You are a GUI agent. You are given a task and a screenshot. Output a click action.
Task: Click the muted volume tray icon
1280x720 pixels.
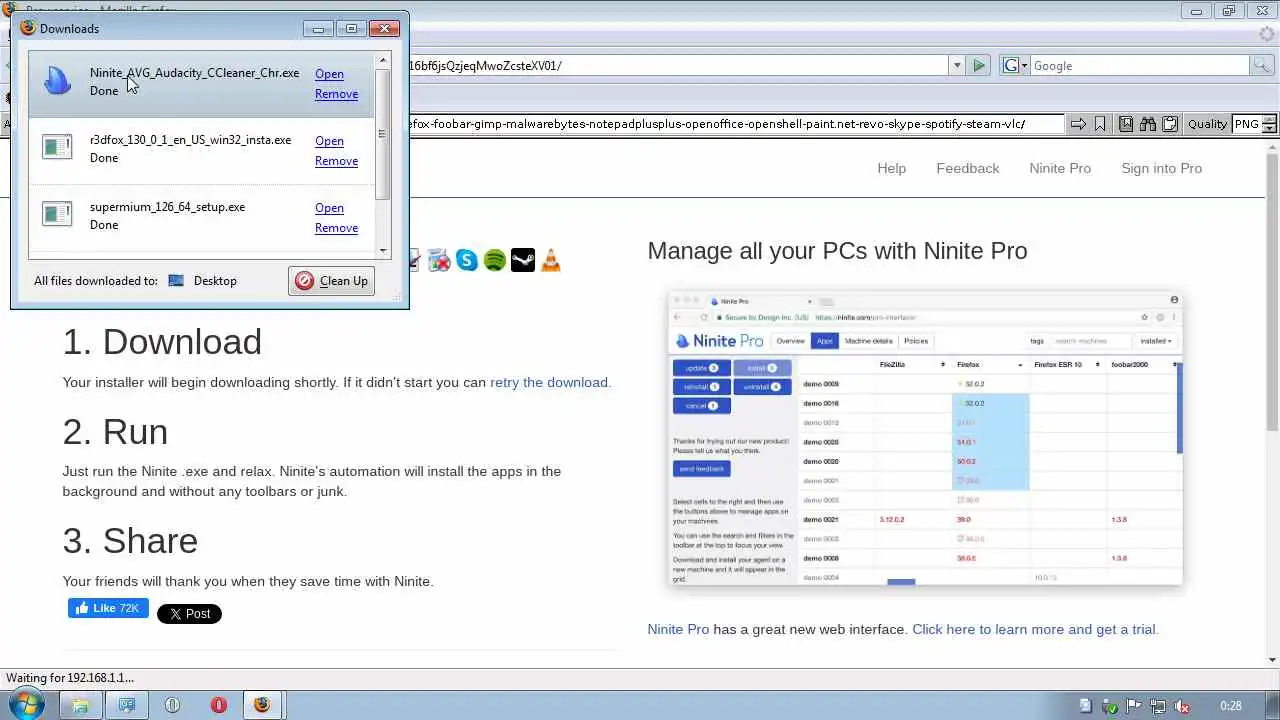coord(1182,706)
